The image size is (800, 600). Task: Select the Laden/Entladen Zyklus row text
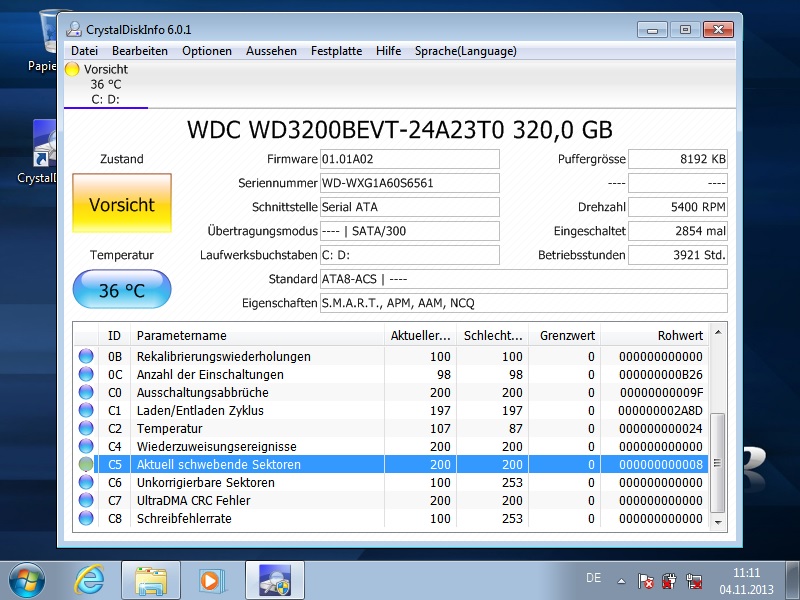[200, 410]
